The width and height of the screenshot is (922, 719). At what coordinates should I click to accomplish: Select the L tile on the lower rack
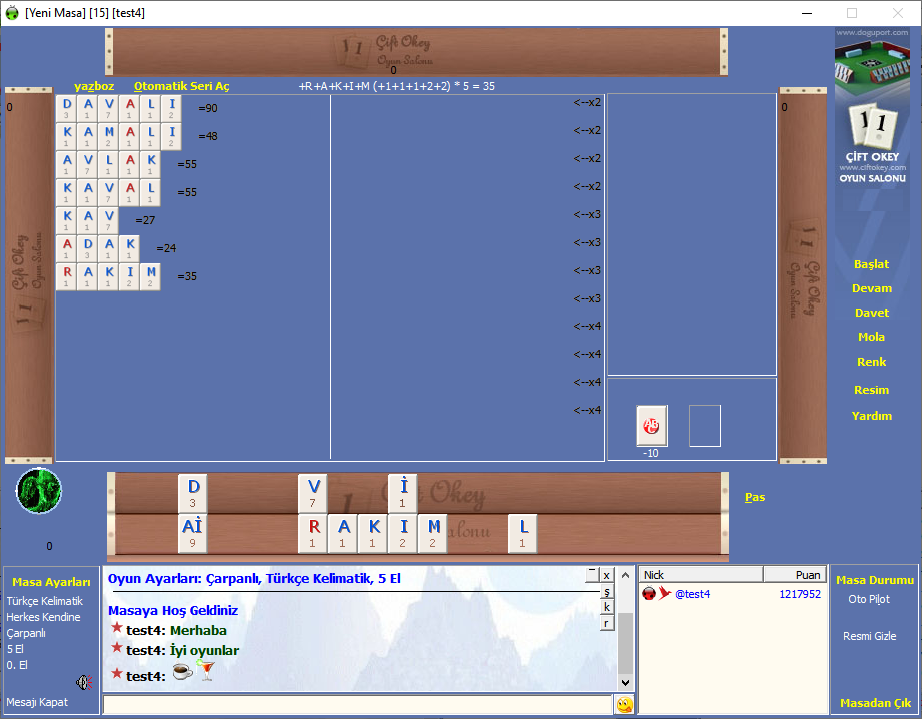click(522, 533)
